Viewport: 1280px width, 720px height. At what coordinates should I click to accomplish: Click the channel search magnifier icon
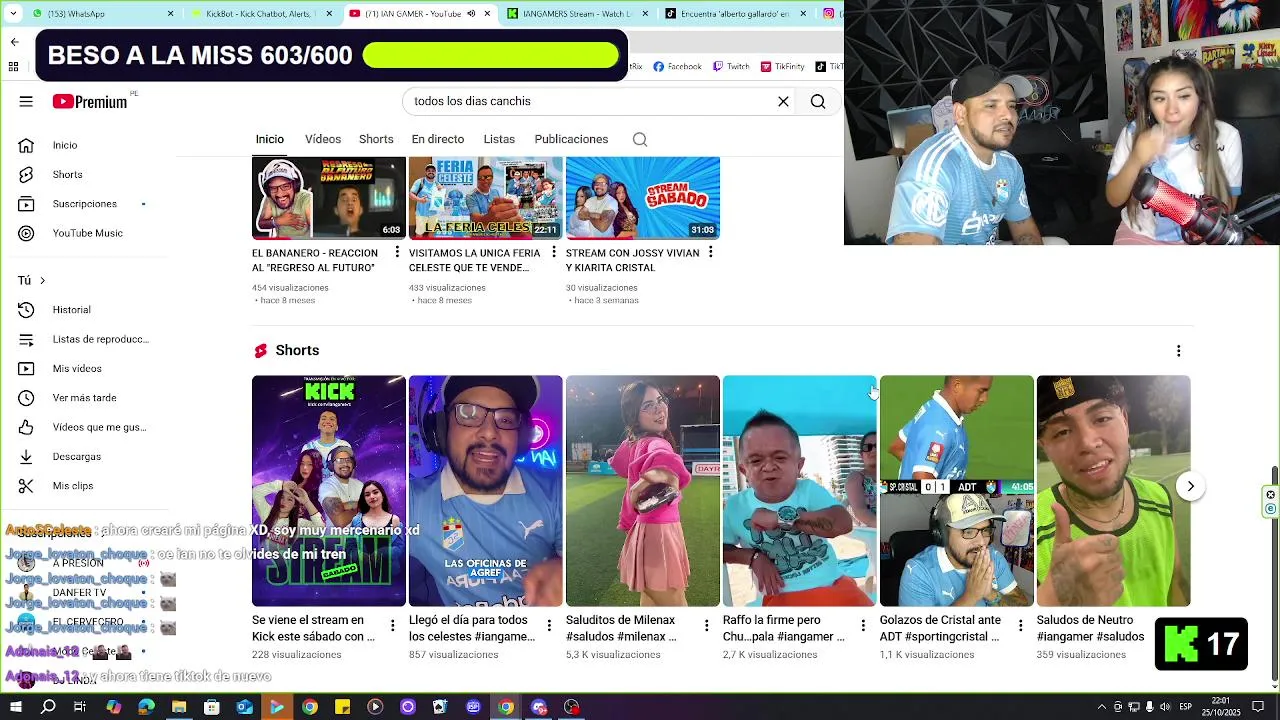pos(640,139)
